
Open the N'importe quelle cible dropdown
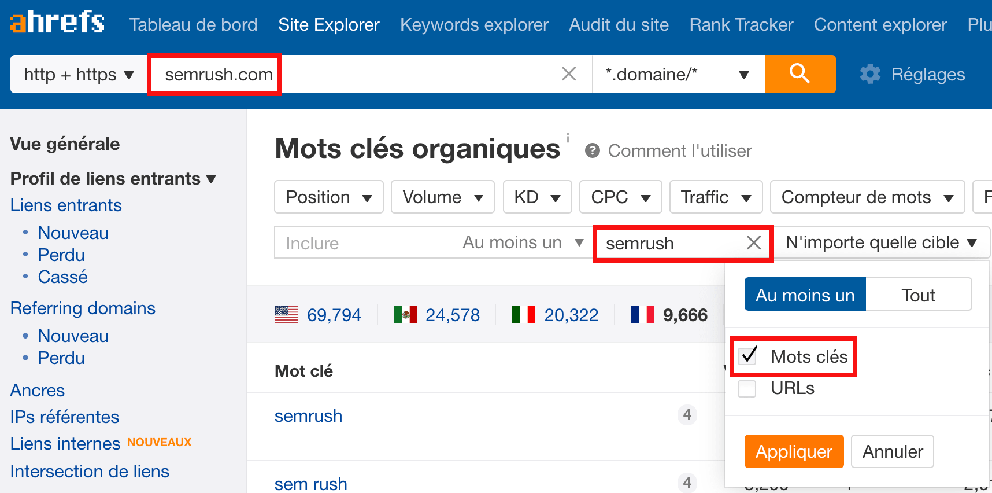[881, 242]
